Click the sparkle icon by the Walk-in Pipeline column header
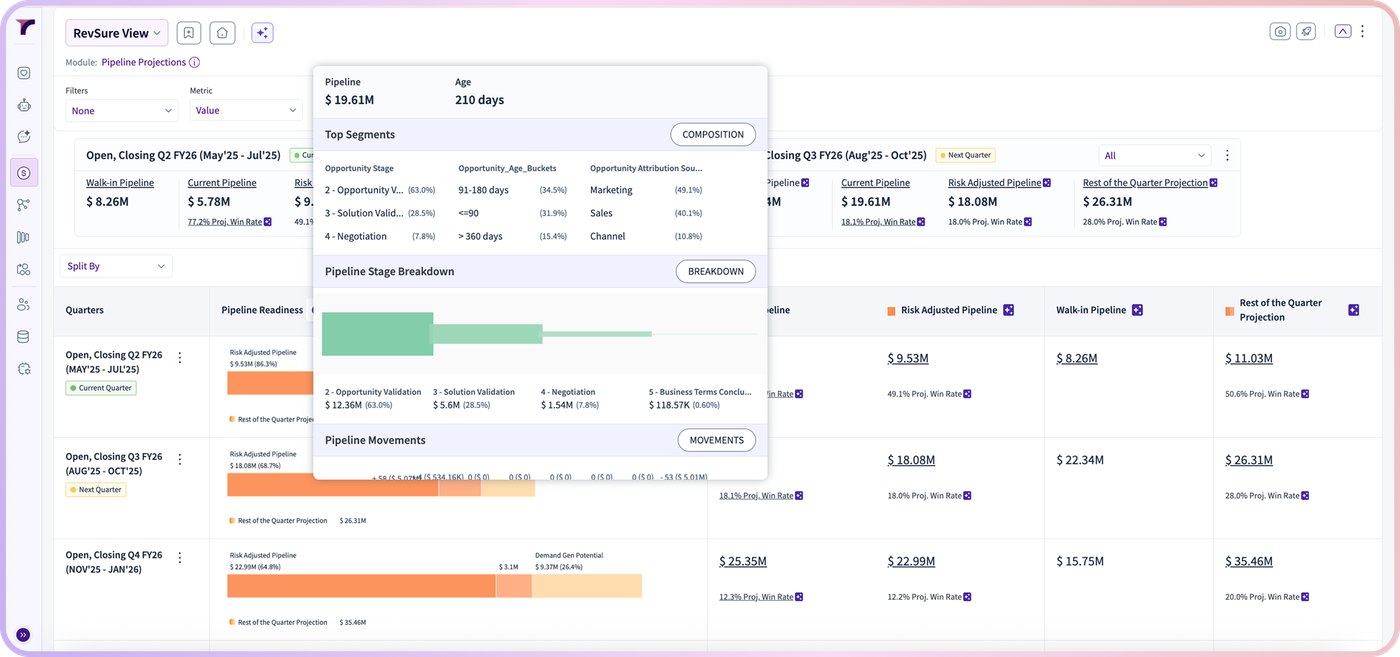The height and width of the screenshot is (657, 1400). 1137,310
